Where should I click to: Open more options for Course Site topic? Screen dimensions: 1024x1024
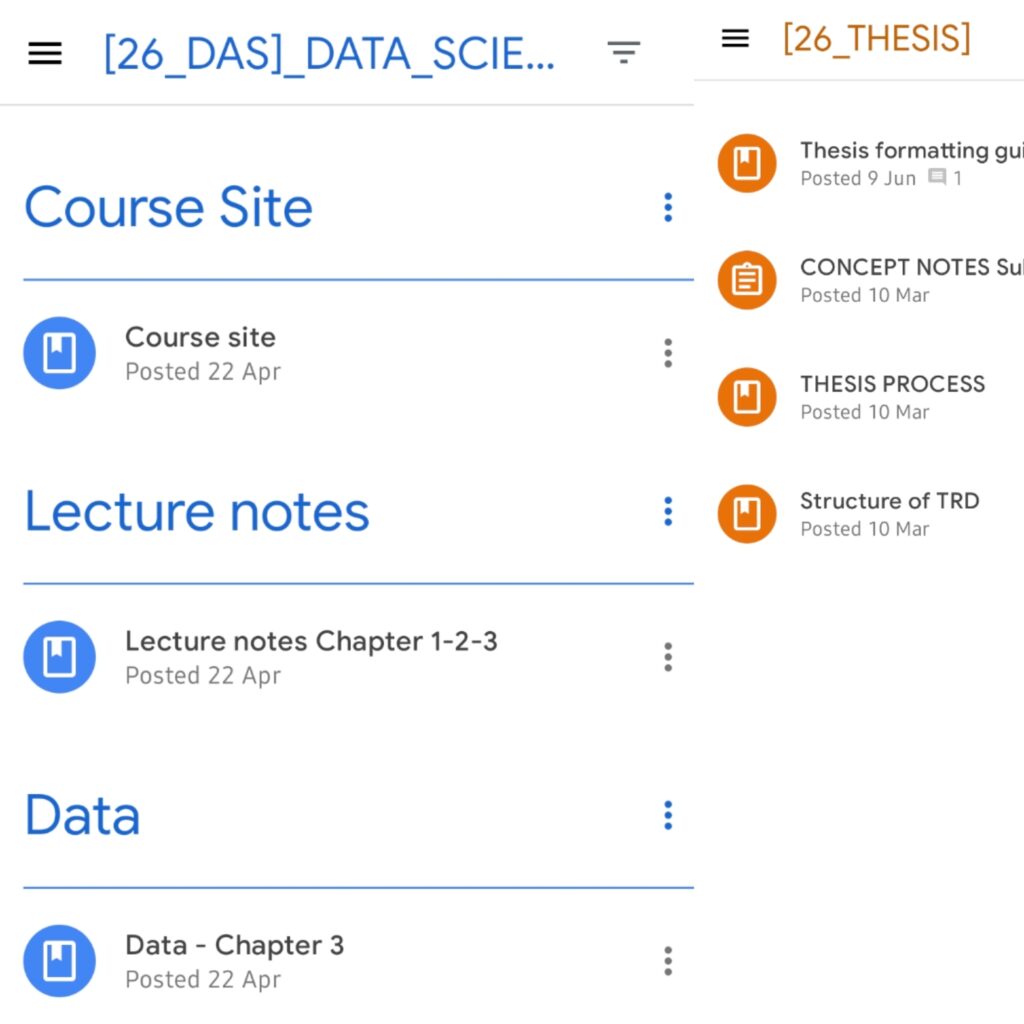point(668,208)
